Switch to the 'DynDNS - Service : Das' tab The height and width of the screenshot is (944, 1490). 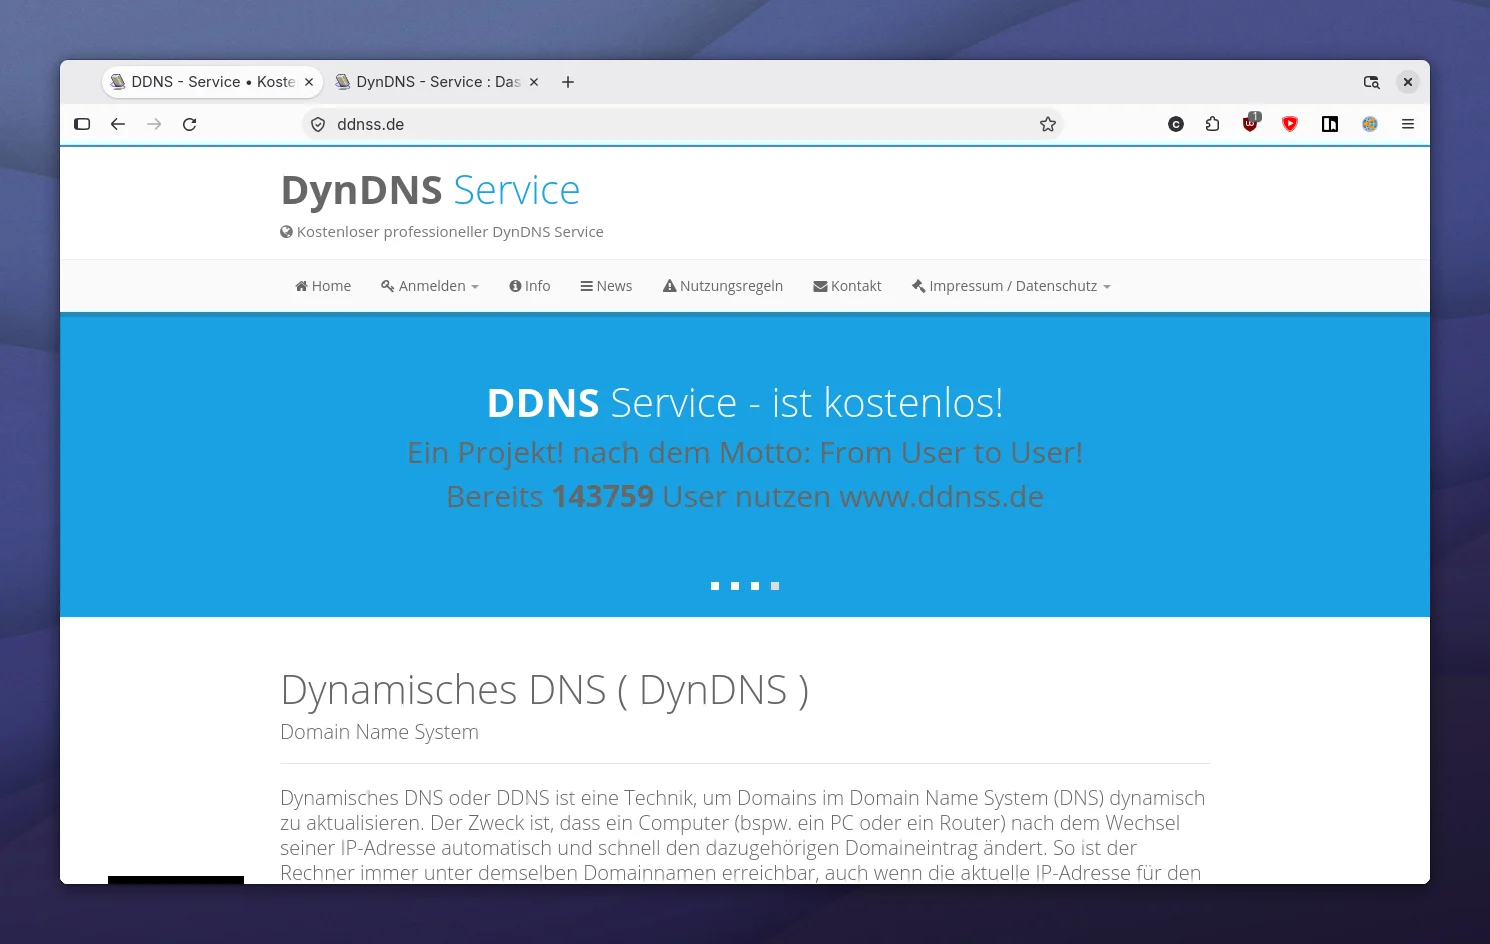(x=437, y=82)
